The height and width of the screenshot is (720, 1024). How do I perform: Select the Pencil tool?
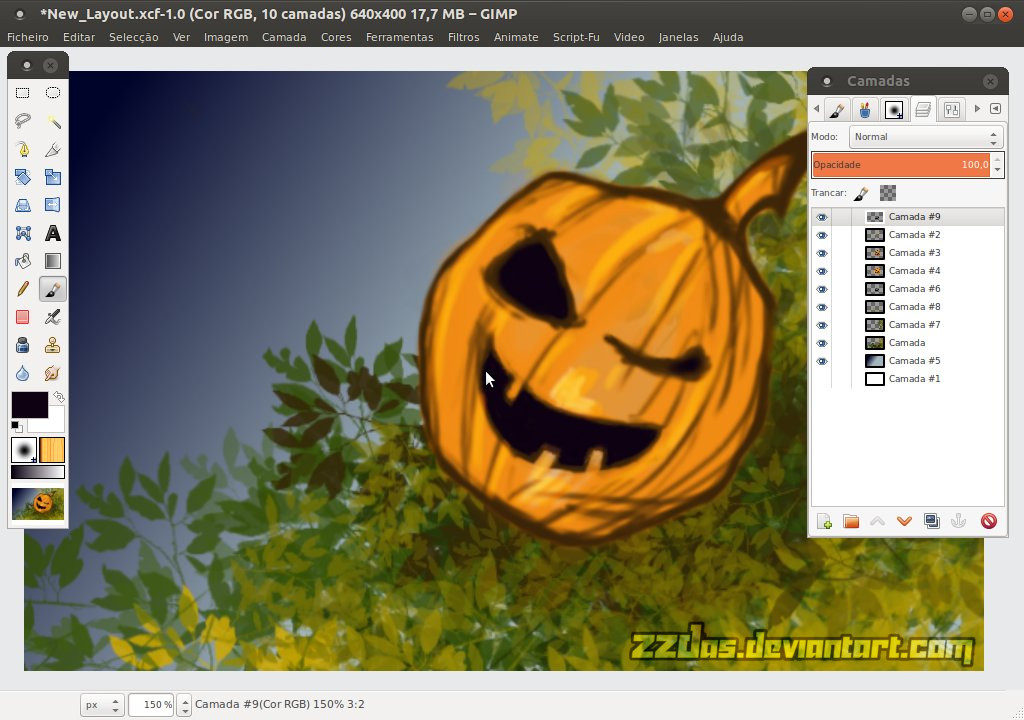coord(25,289)
